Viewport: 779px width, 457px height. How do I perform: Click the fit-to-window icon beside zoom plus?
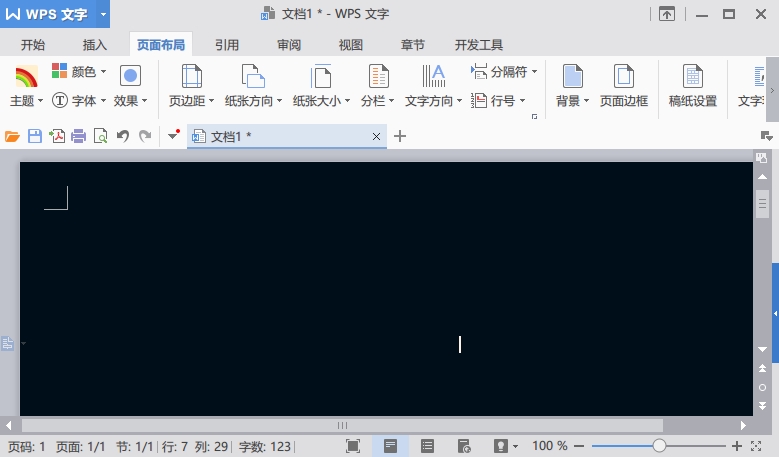pyautogui.click(x=756, y=446)
